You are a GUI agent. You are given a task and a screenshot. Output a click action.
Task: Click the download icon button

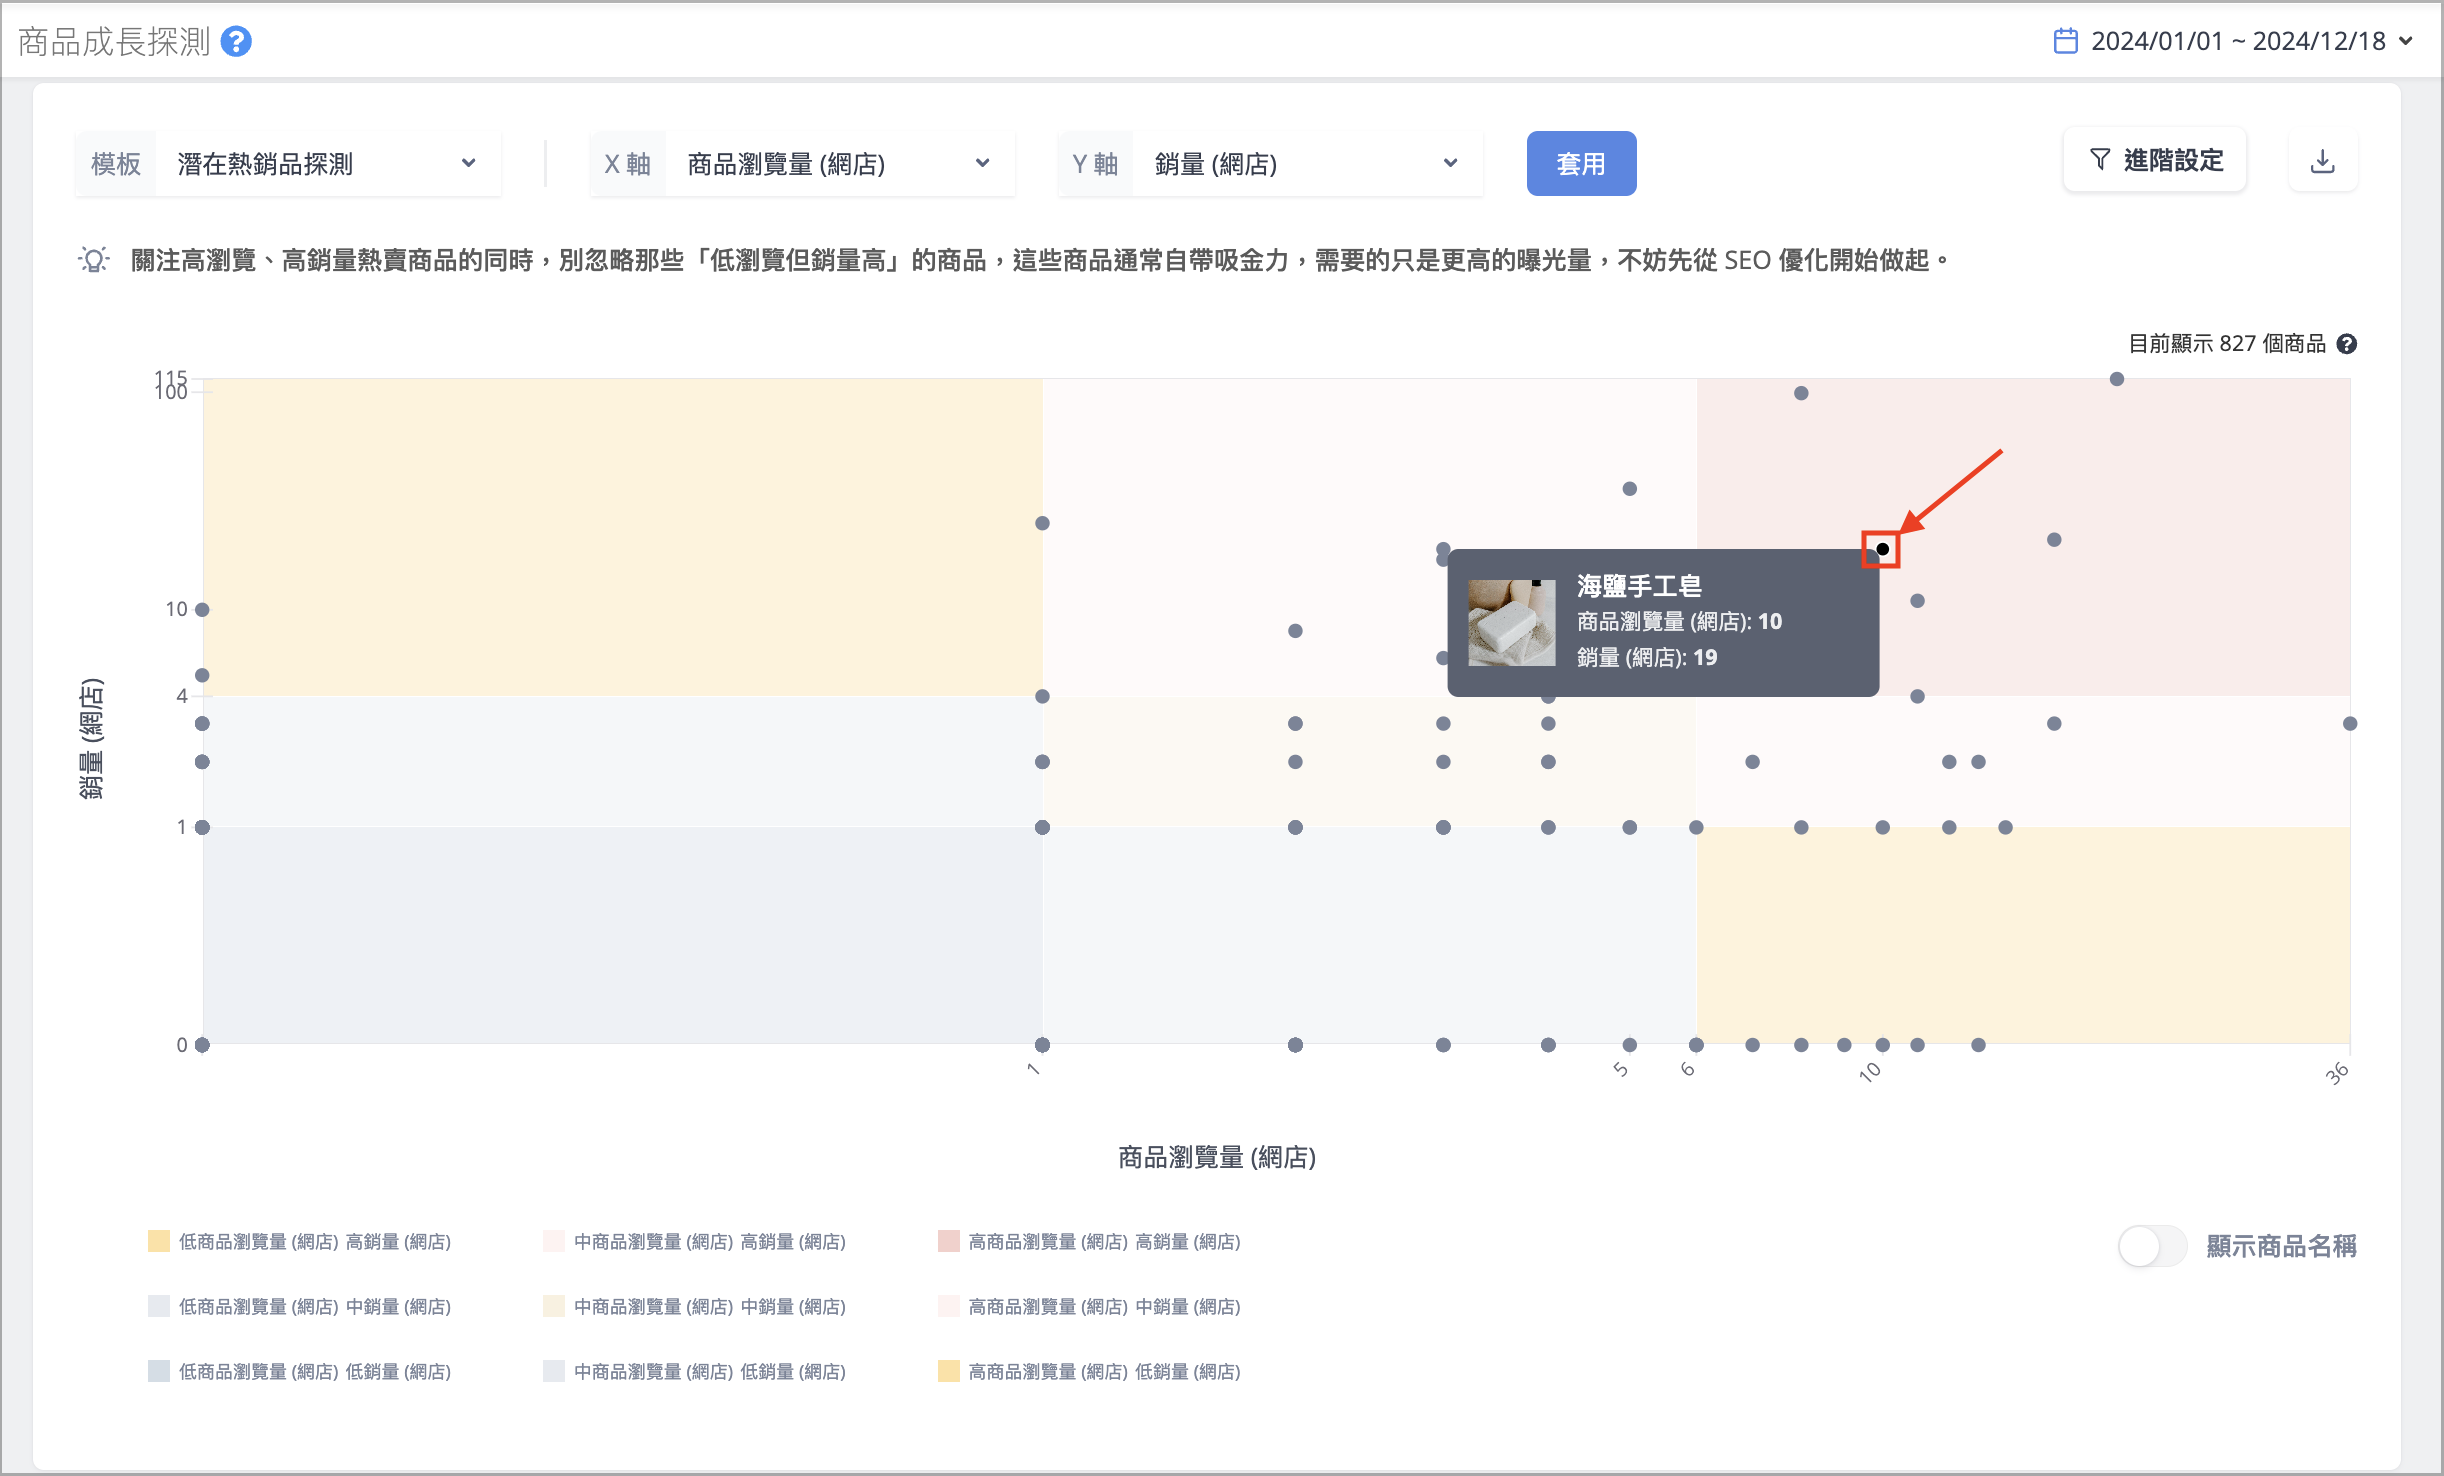coord(2323,160)
